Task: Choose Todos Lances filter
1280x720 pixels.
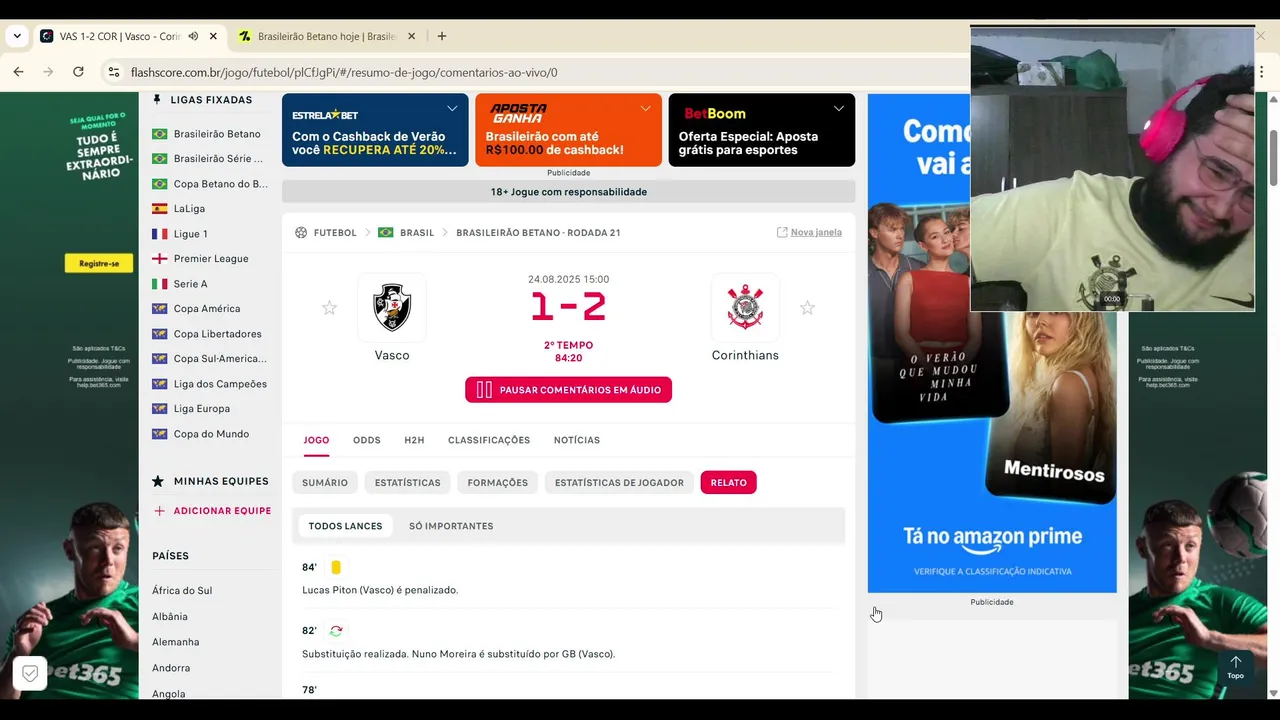Action: (x=345, y=526)
